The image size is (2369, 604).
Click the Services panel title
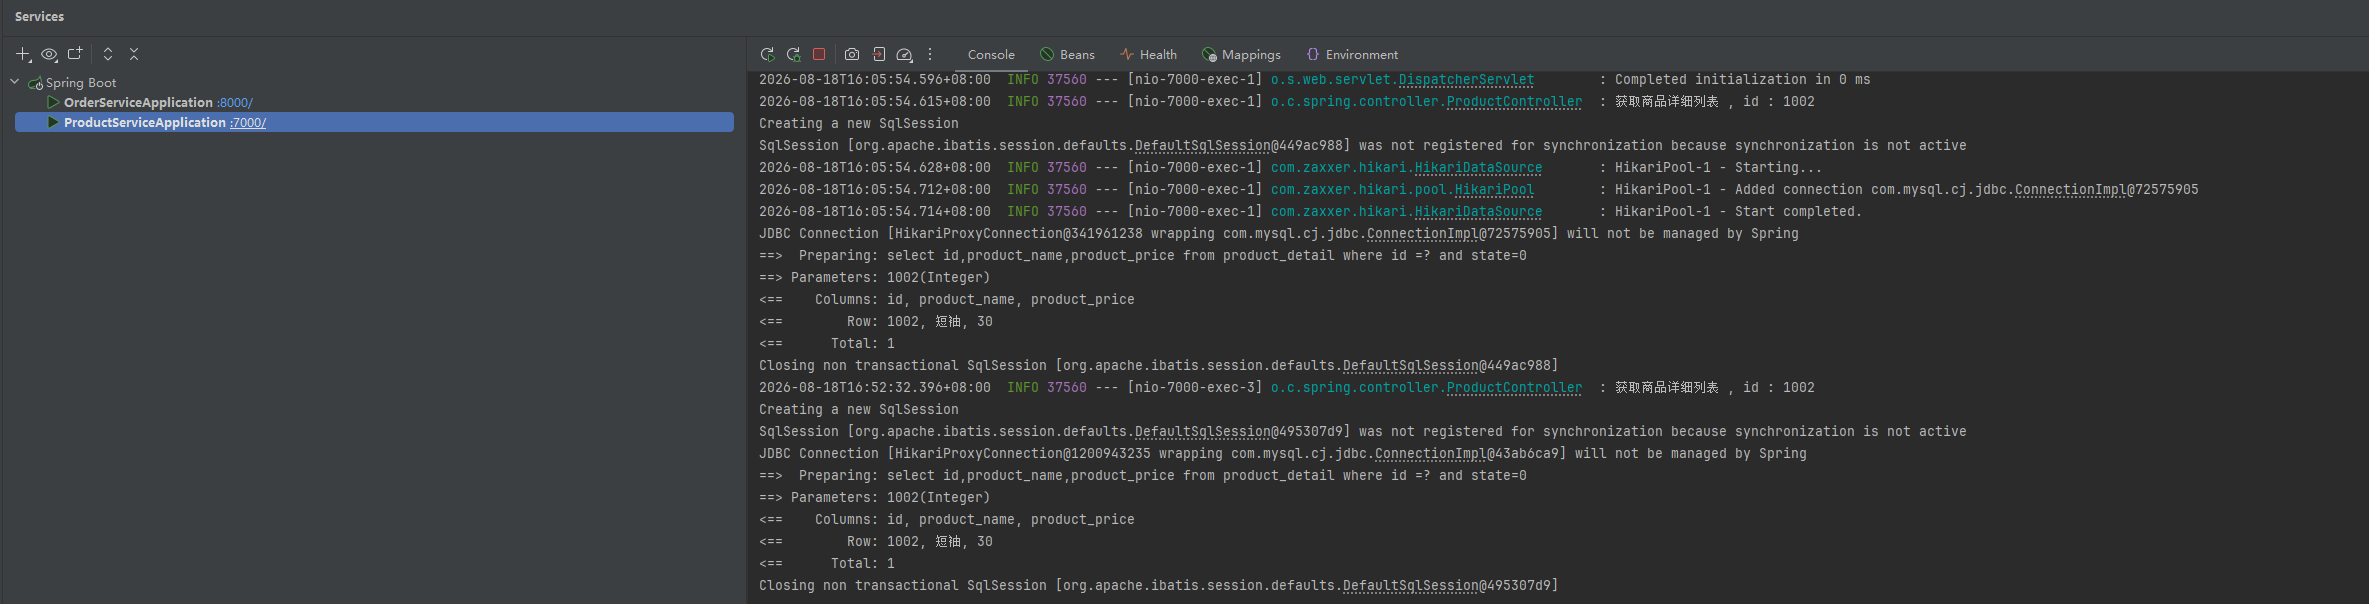pos(39,16)
